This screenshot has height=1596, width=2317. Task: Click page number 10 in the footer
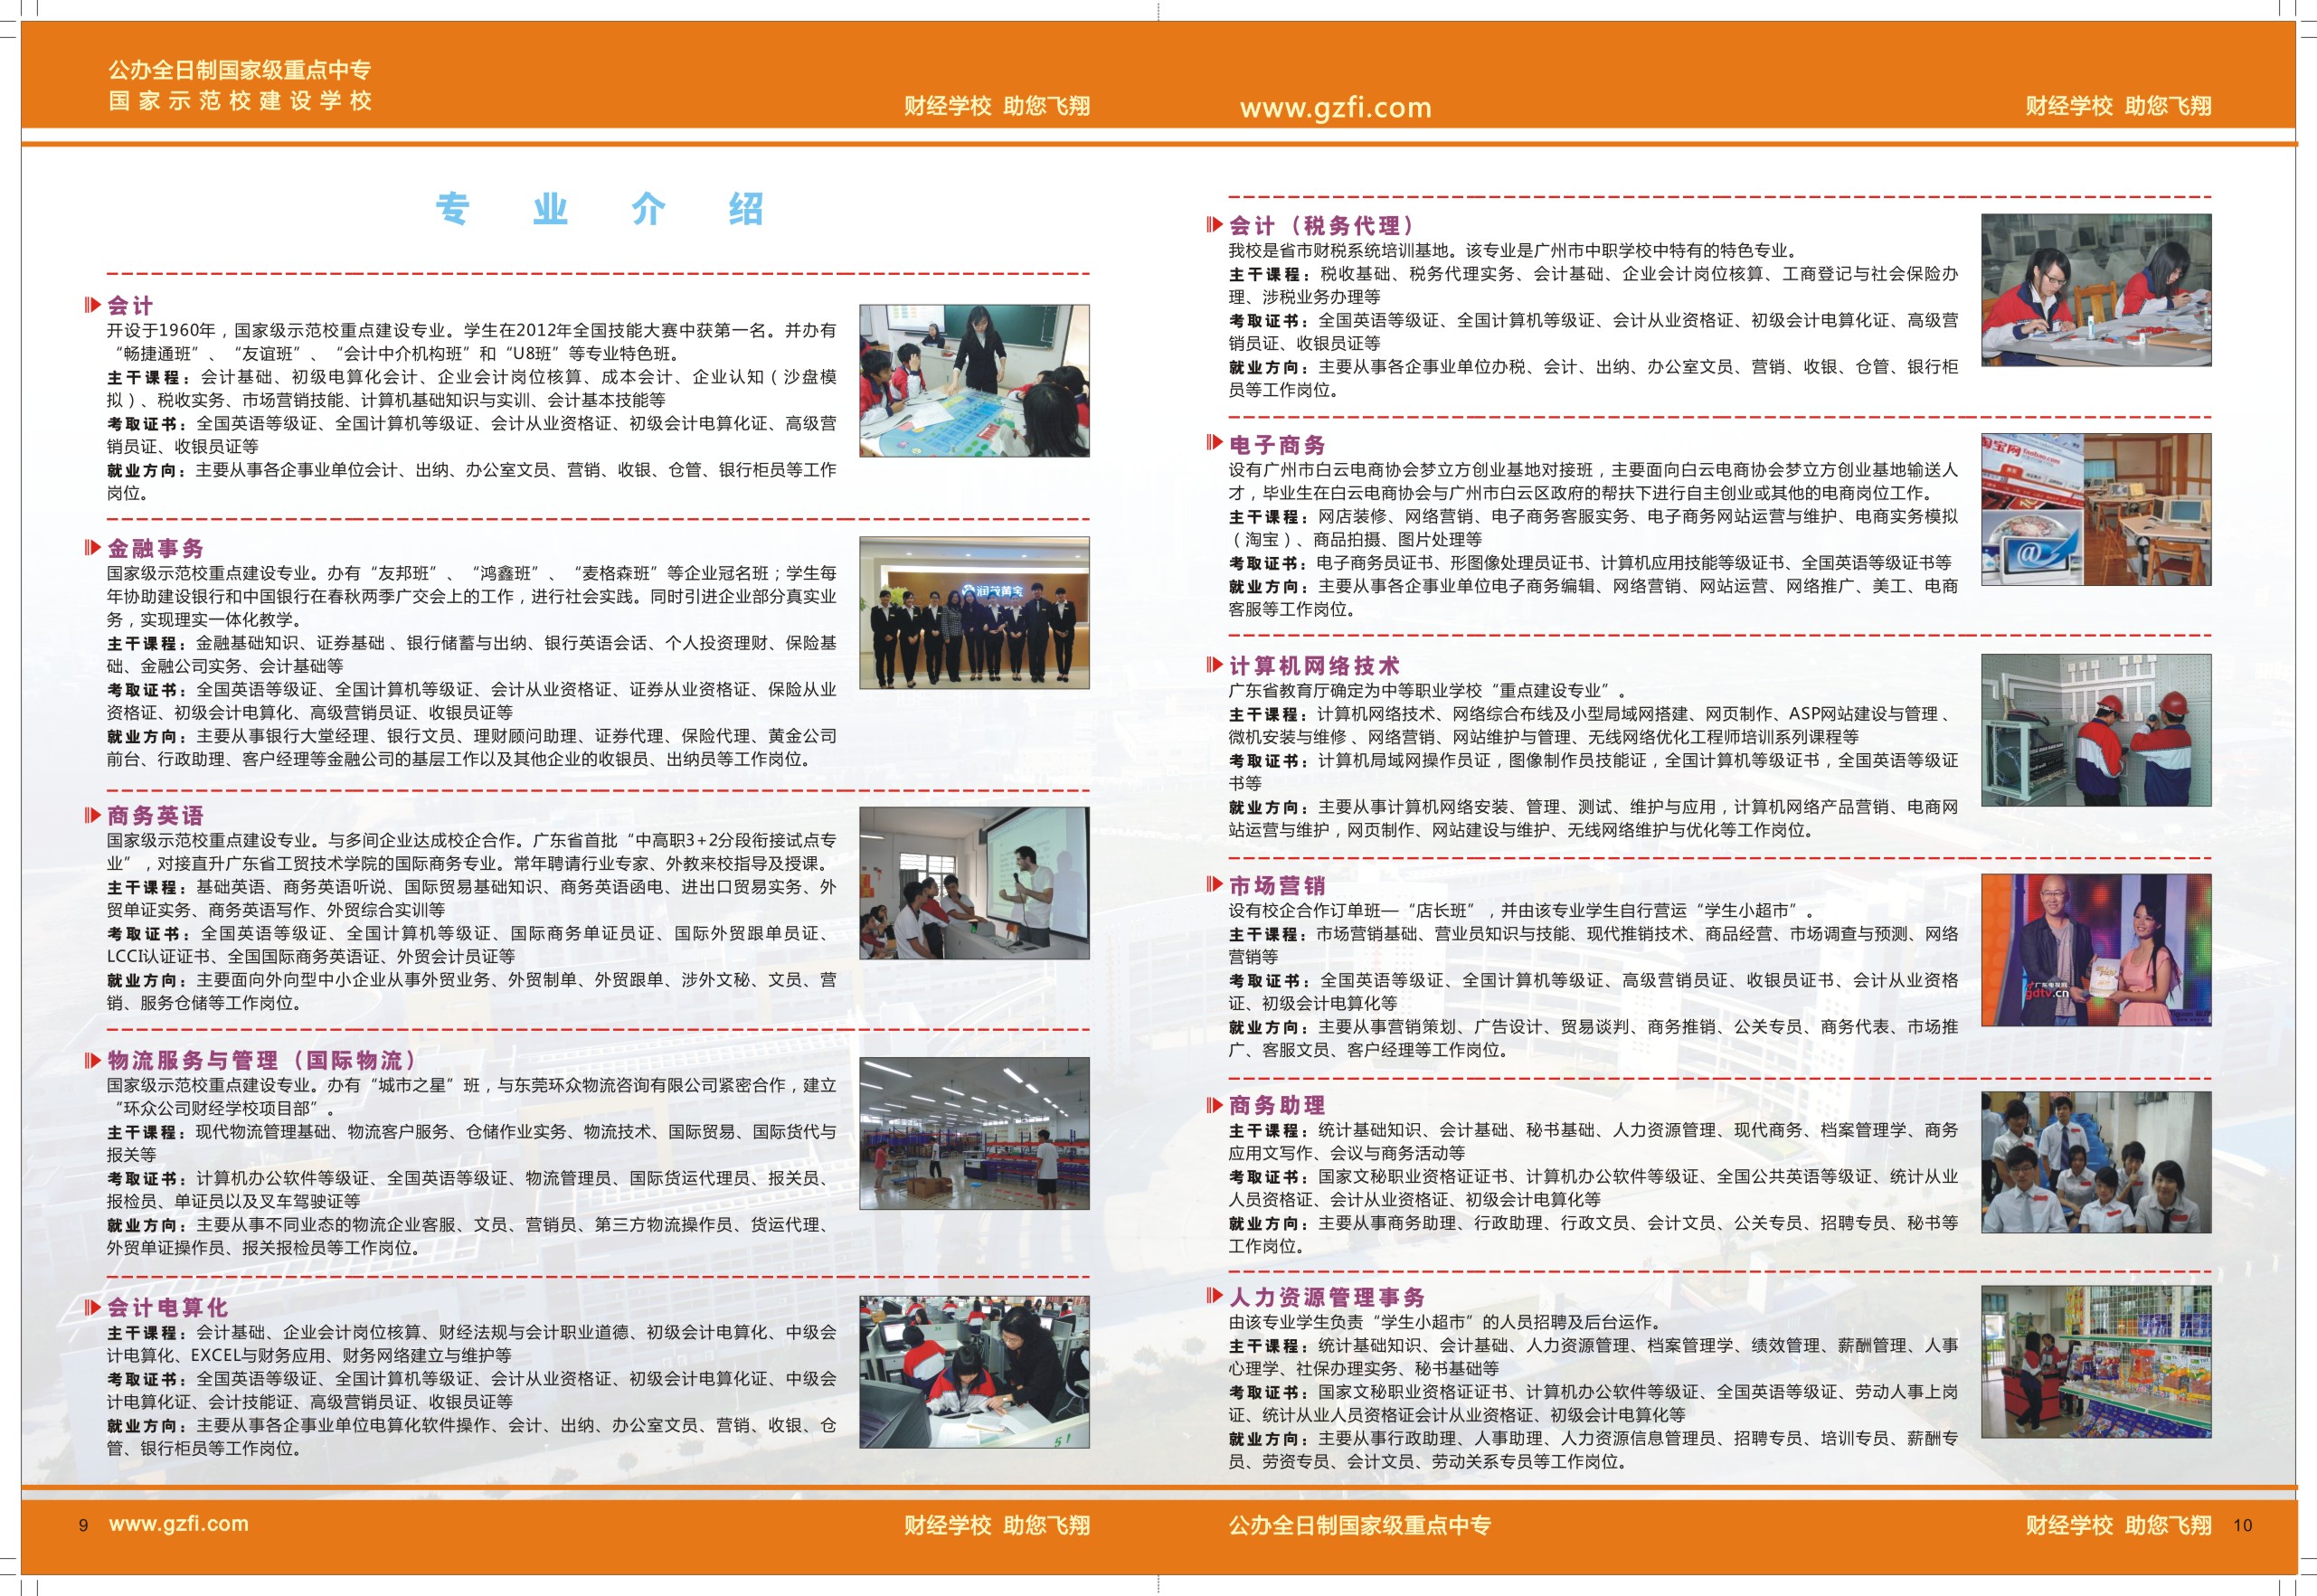pos(2242,1525)
